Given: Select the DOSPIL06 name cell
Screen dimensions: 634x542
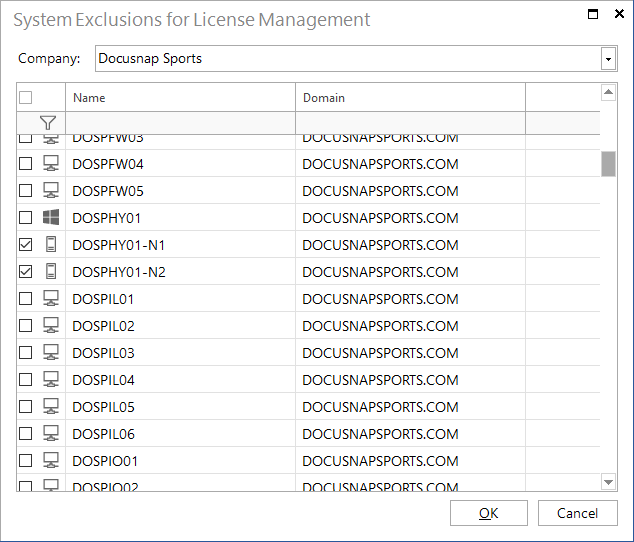Looking at the screenshot, I should [180, 434].
